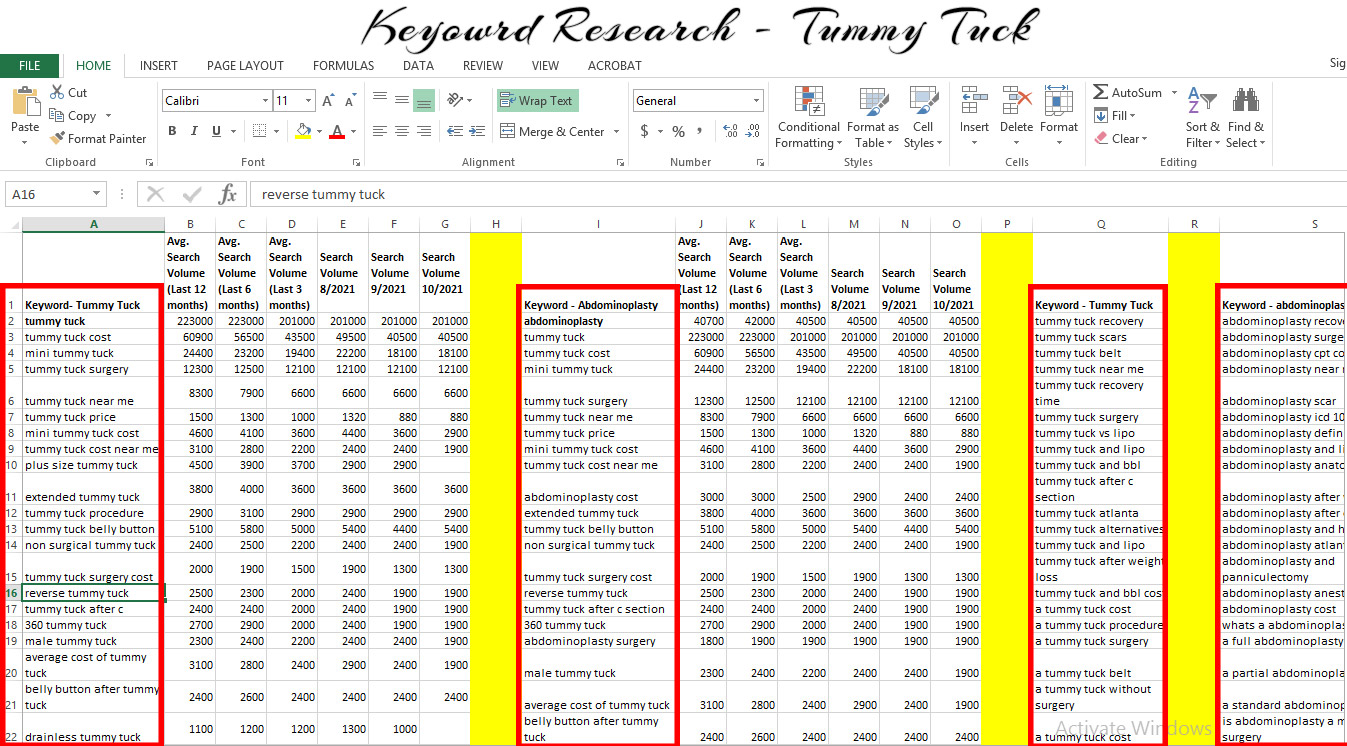
Task: Apply the percent style
Action: 678,131
